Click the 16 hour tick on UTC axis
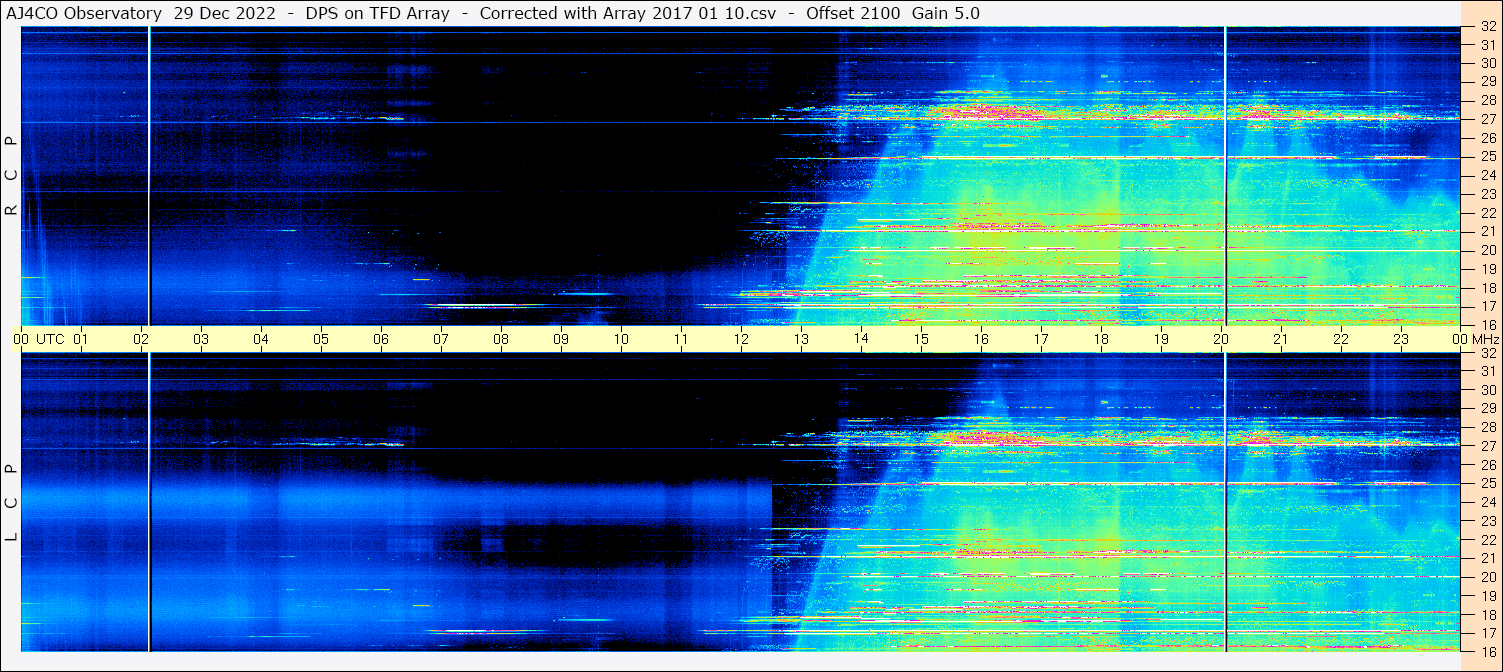1503x672 pixels. pos(981,339)
